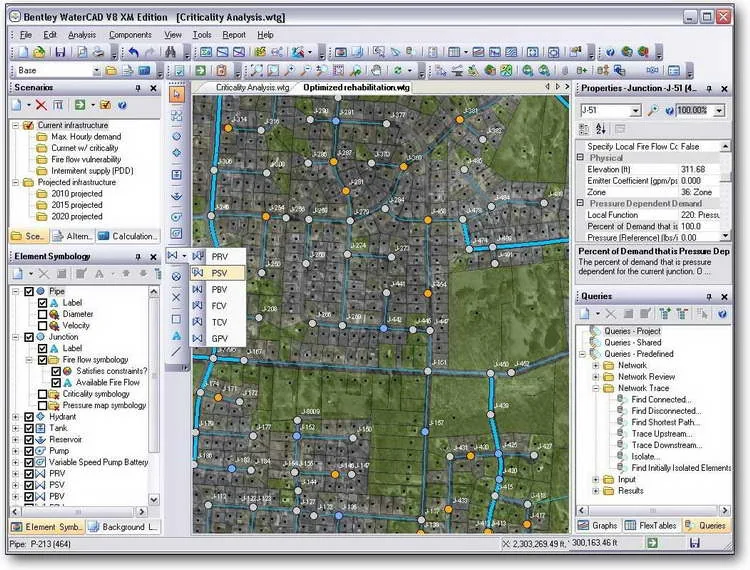
Task: Click the Undo arrow icon
Action: 134,52
